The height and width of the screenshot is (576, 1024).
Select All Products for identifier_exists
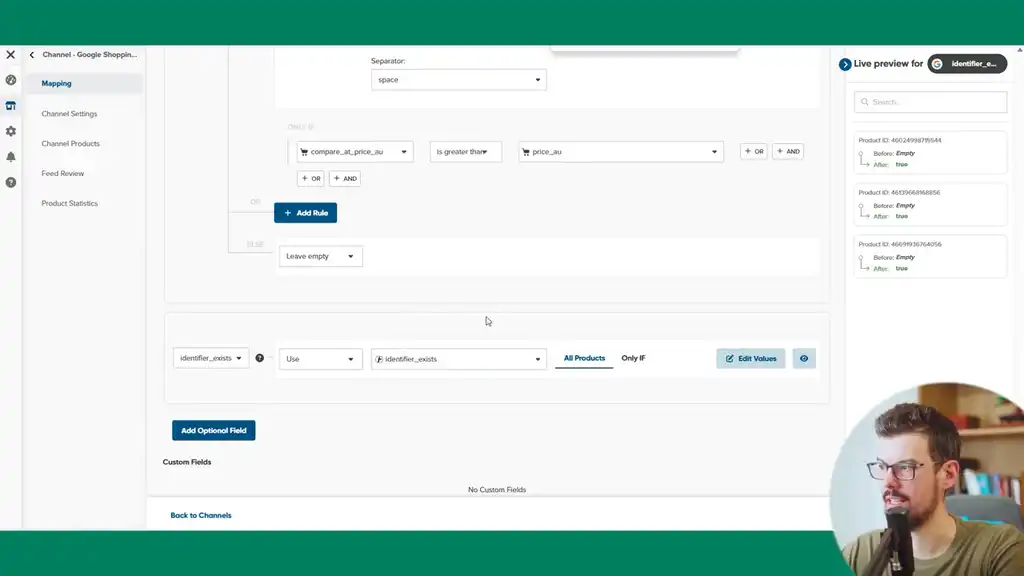[584, 358]
